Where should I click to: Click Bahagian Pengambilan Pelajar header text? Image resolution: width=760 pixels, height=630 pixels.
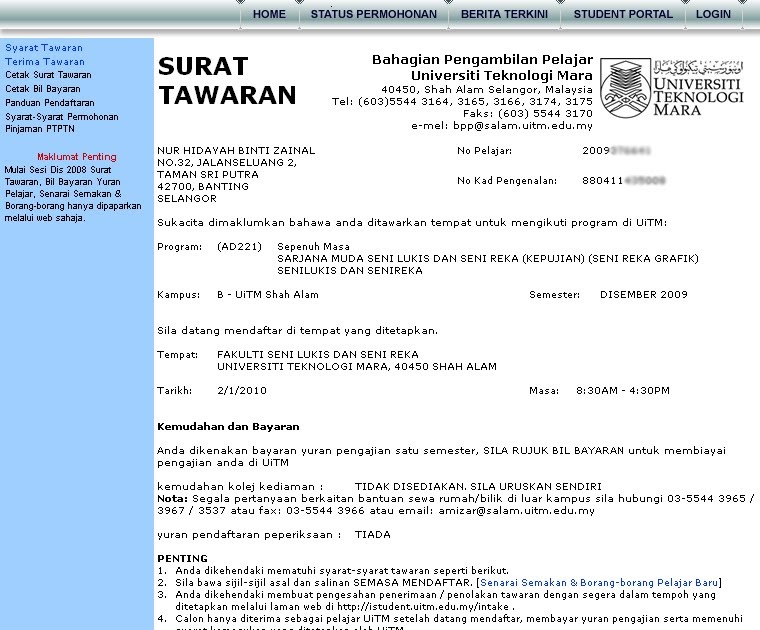point(482,60)
